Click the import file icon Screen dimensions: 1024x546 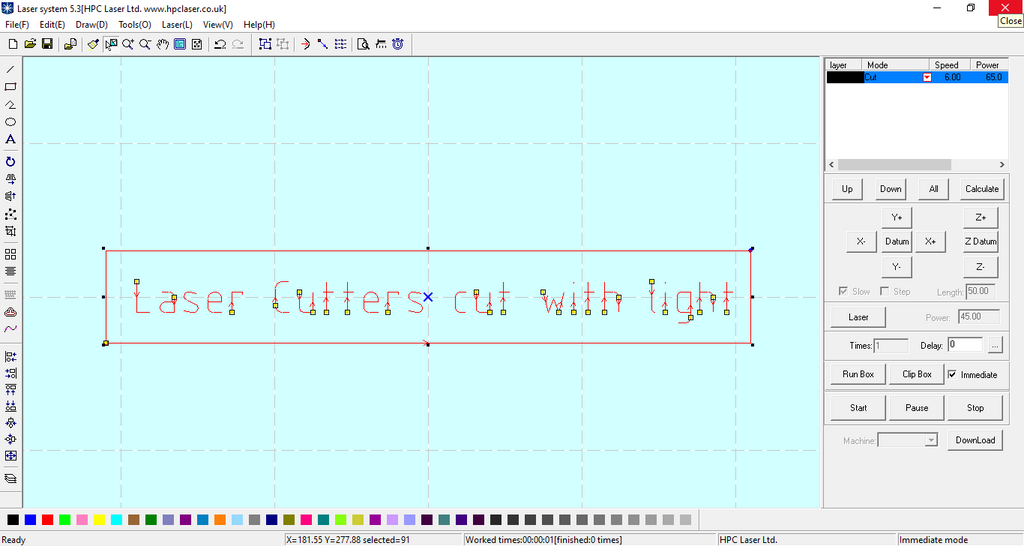tap(71, 44)
